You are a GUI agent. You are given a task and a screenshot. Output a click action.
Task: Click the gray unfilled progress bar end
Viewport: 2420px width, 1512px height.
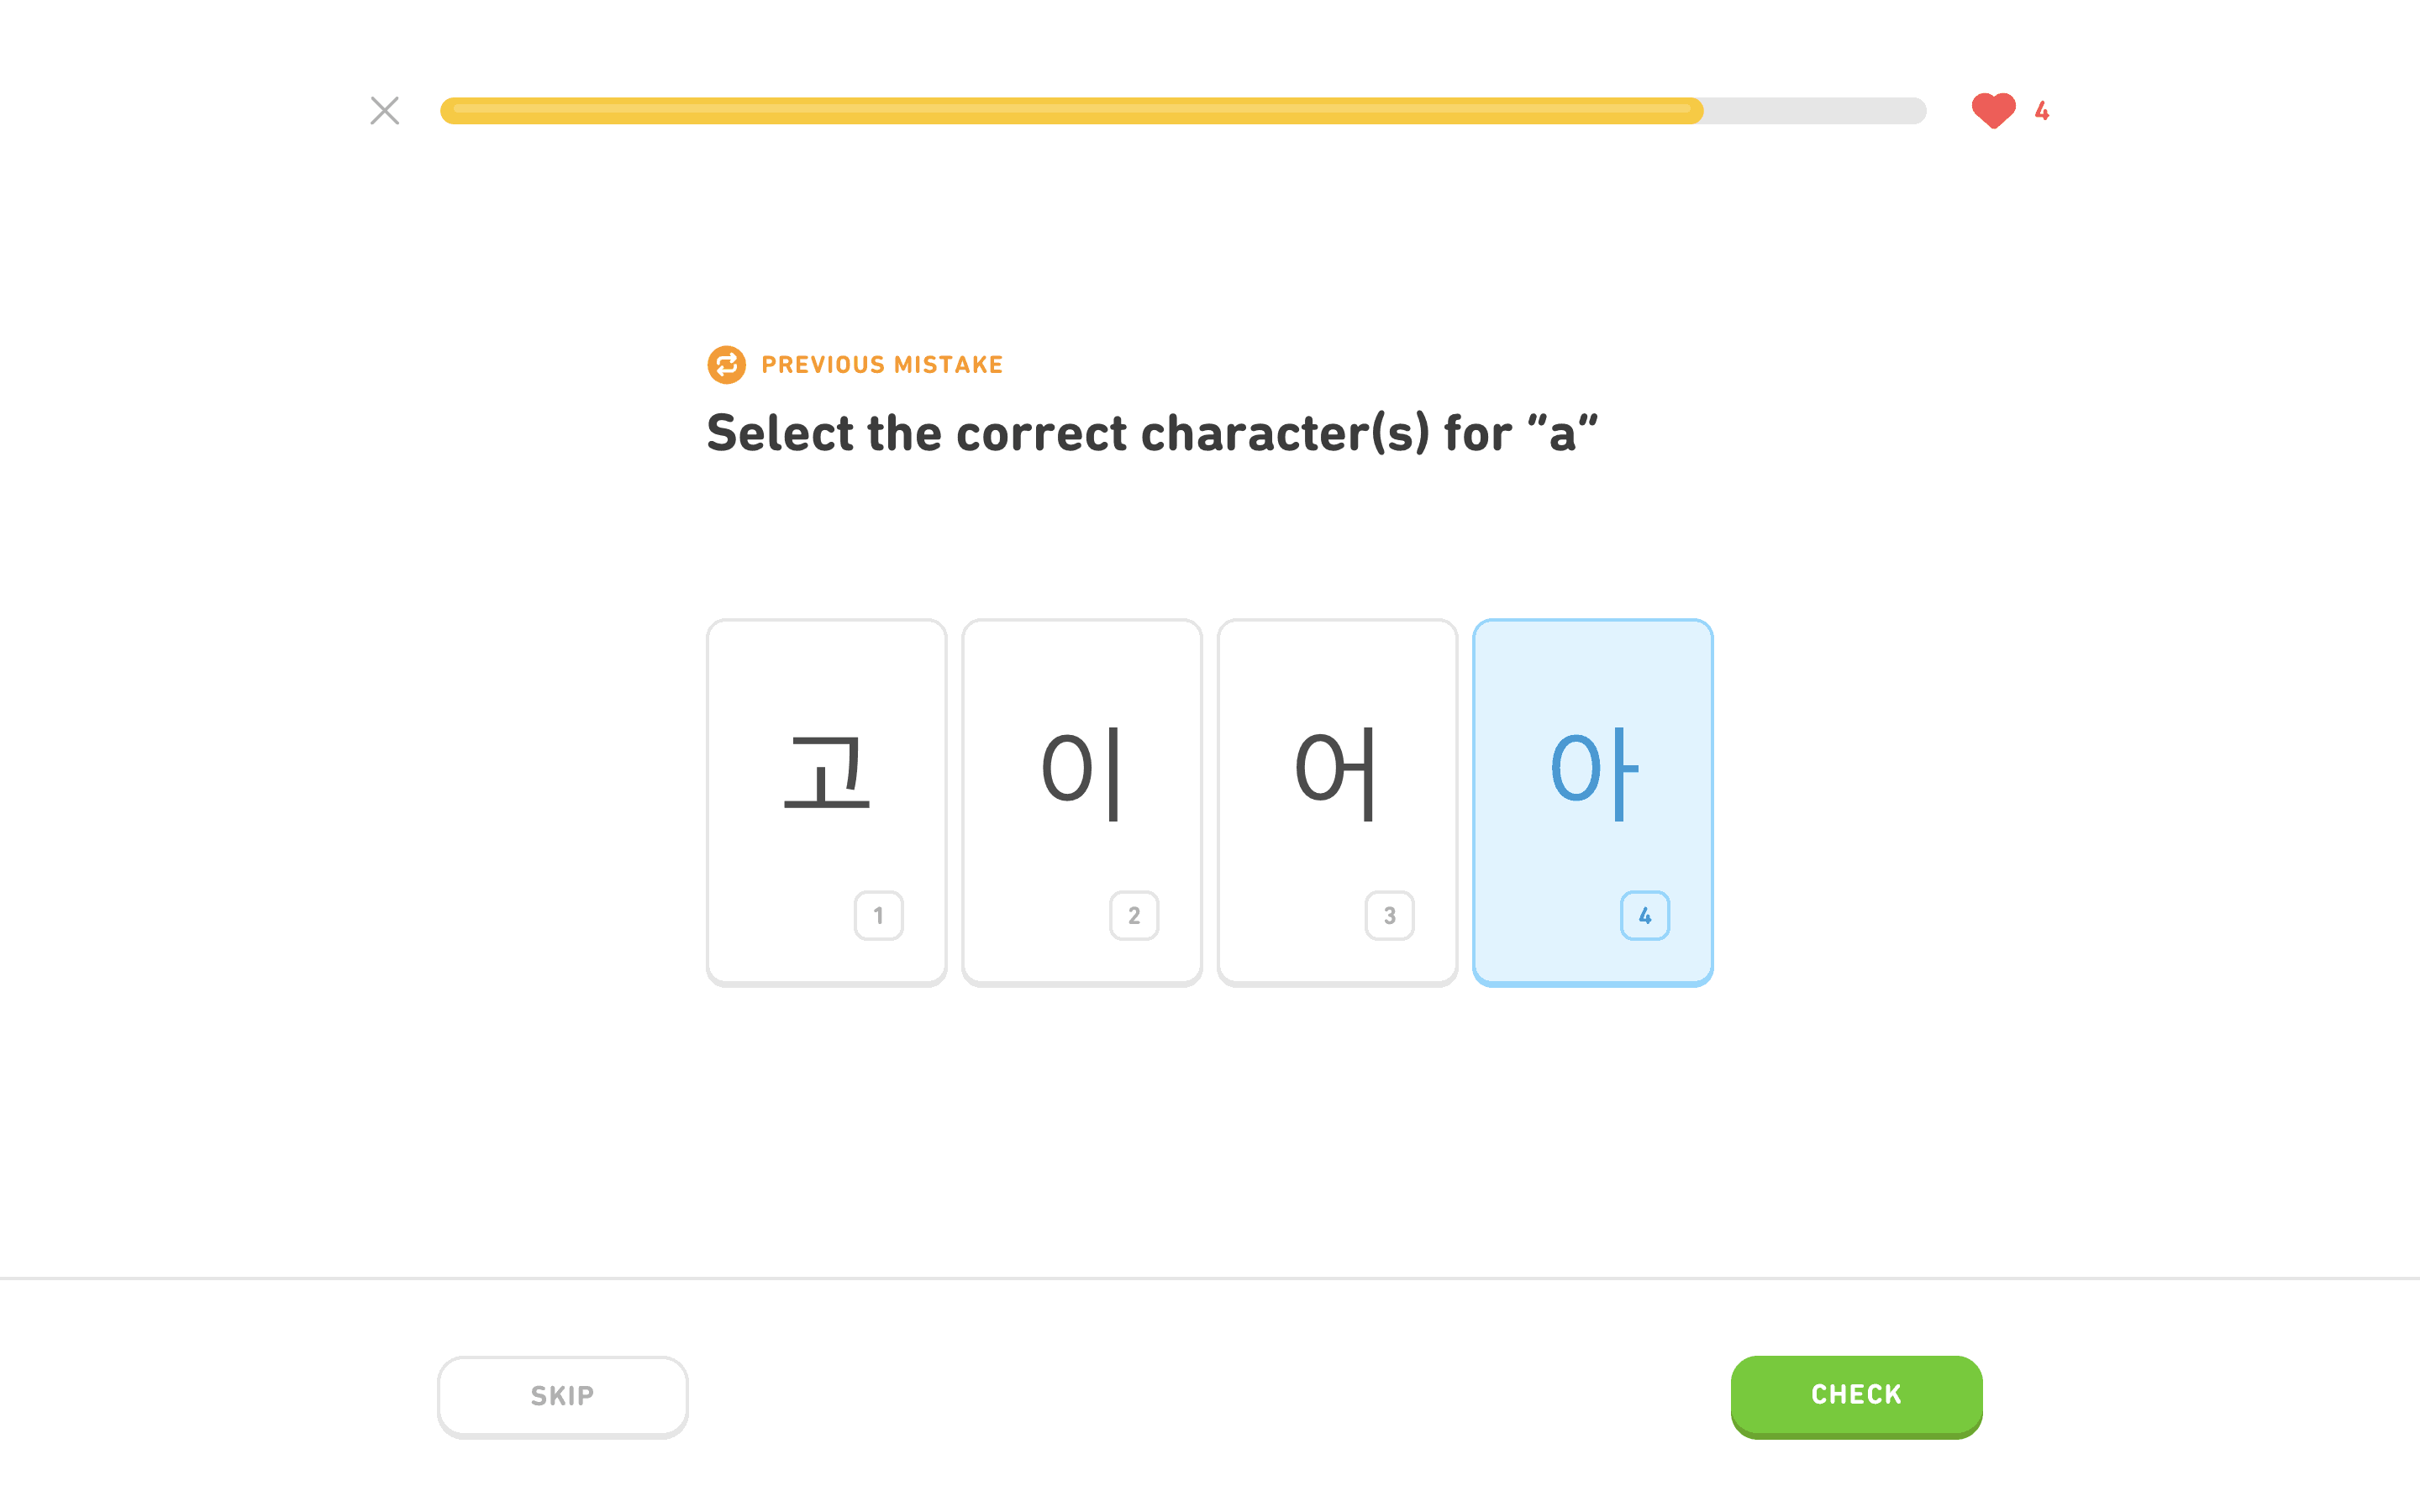pyautogui.click(x=1815, y=110)
